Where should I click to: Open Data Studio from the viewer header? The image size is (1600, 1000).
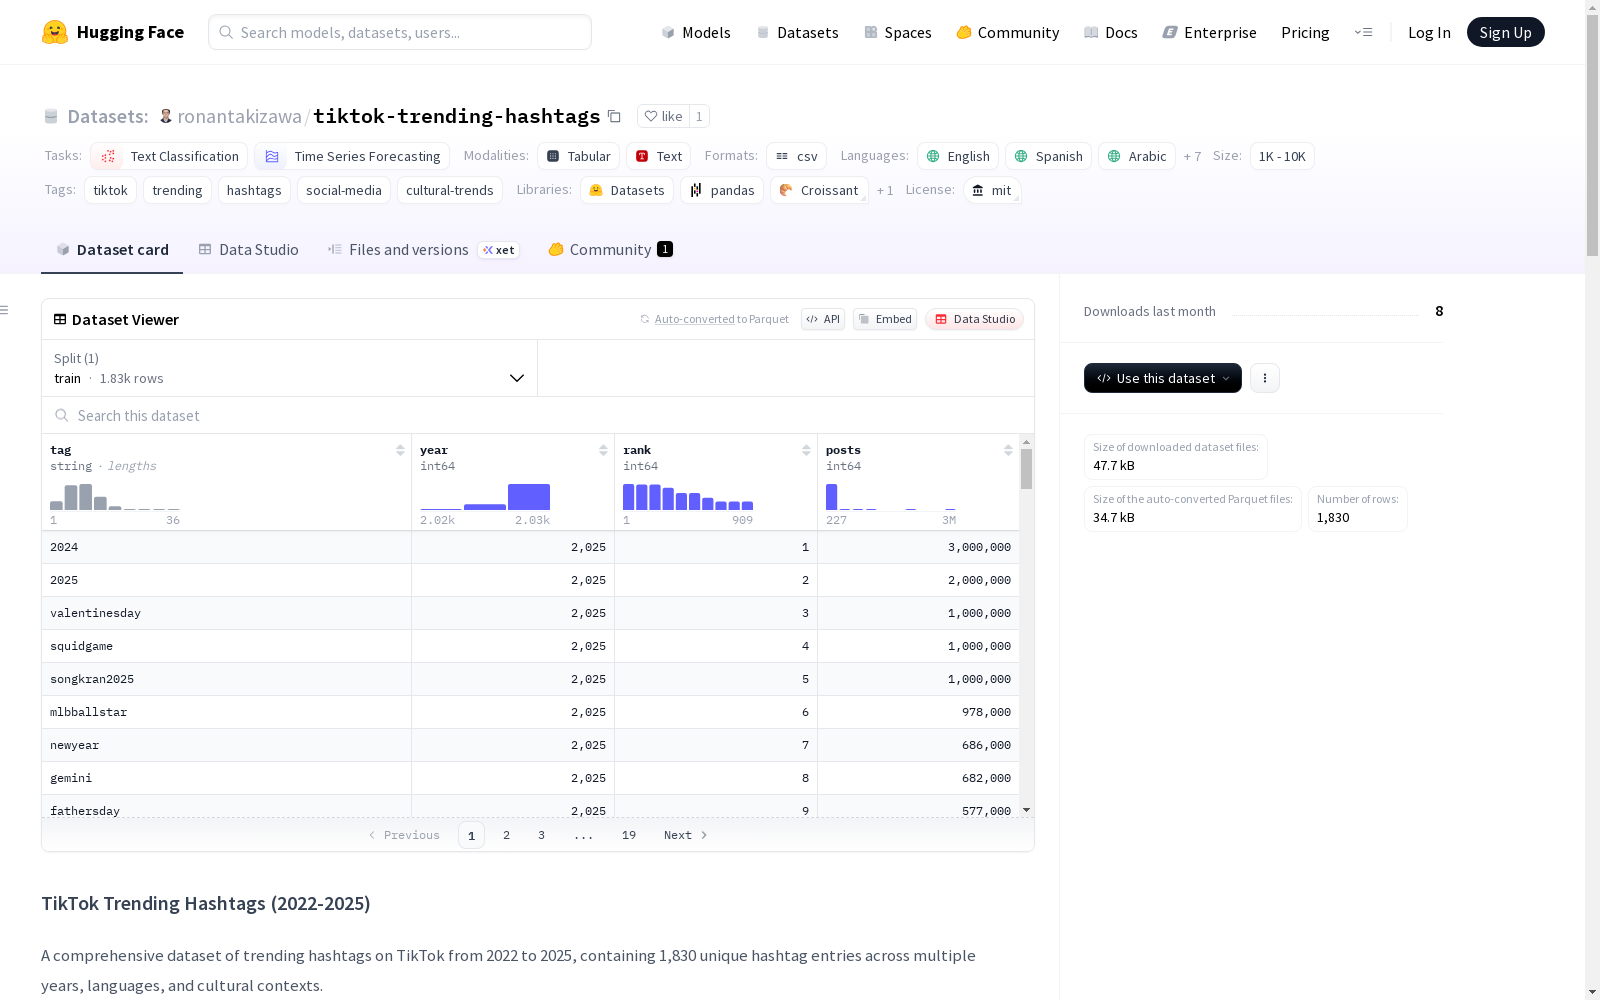tap(975, 319)
